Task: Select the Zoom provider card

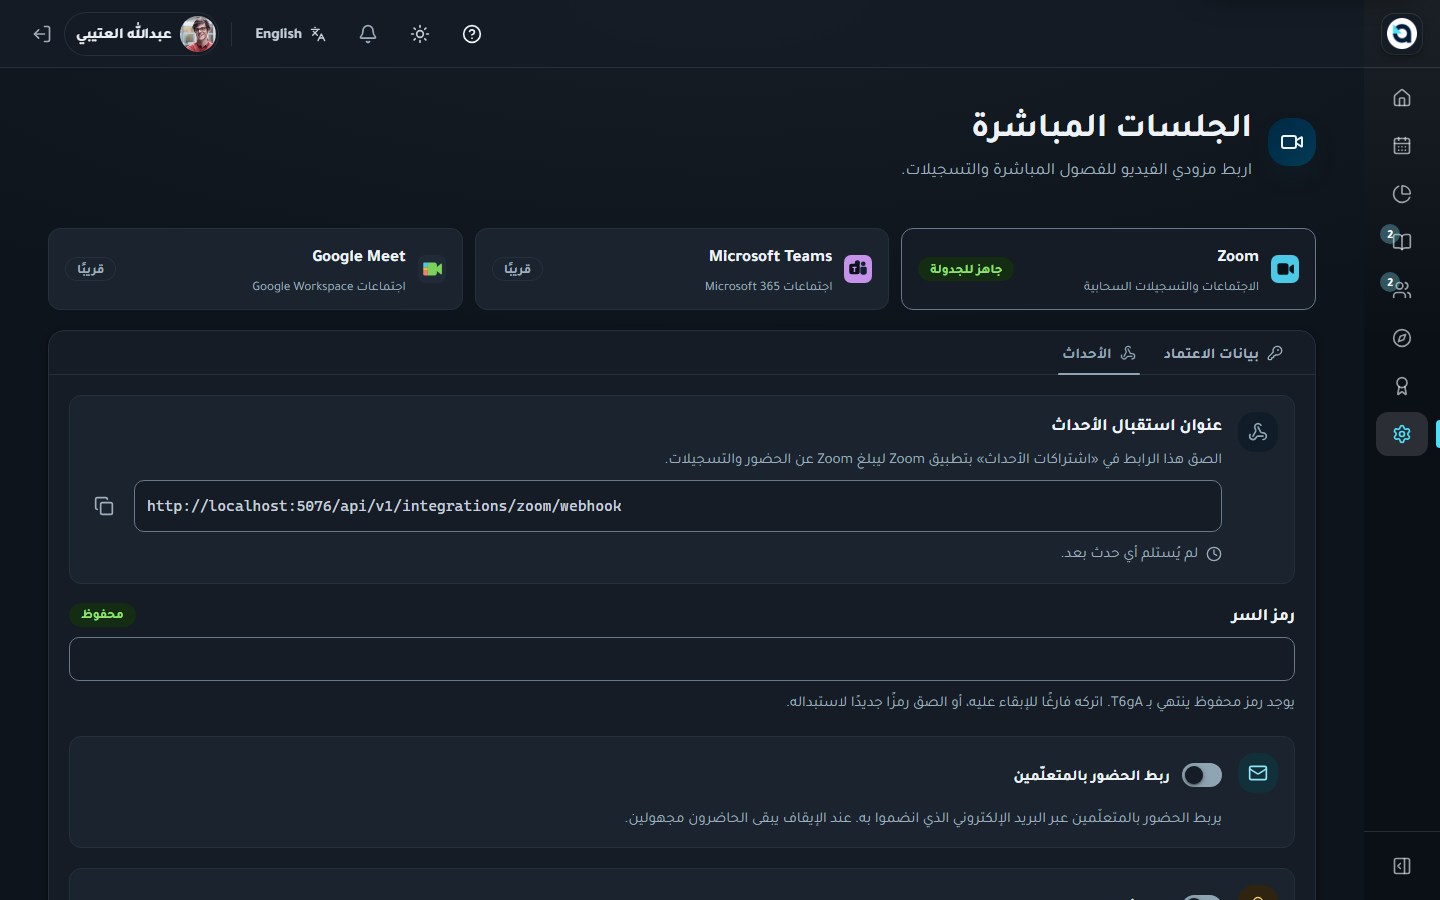Action: pos(1108,269)
